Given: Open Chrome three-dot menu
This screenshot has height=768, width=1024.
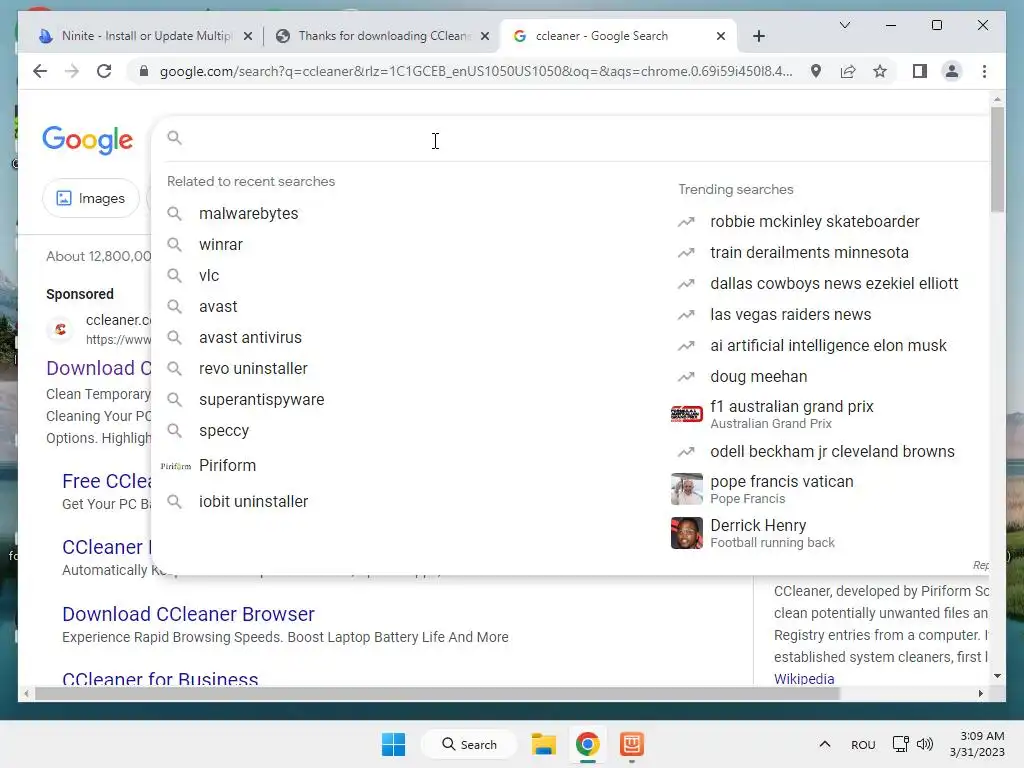Looking at the screenshot, I should 984,71.
